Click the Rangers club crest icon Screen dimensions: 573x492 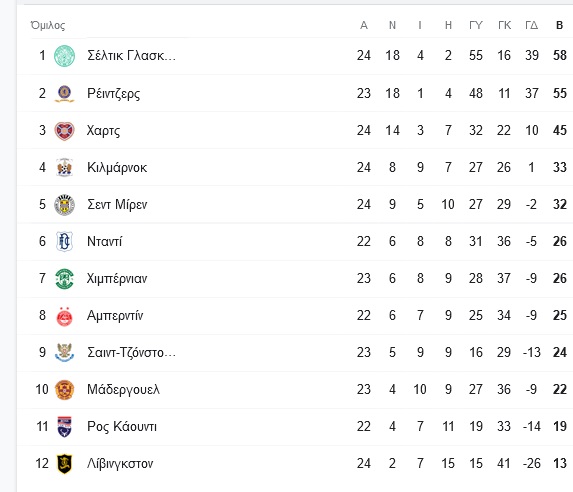[x=64, y=93]
